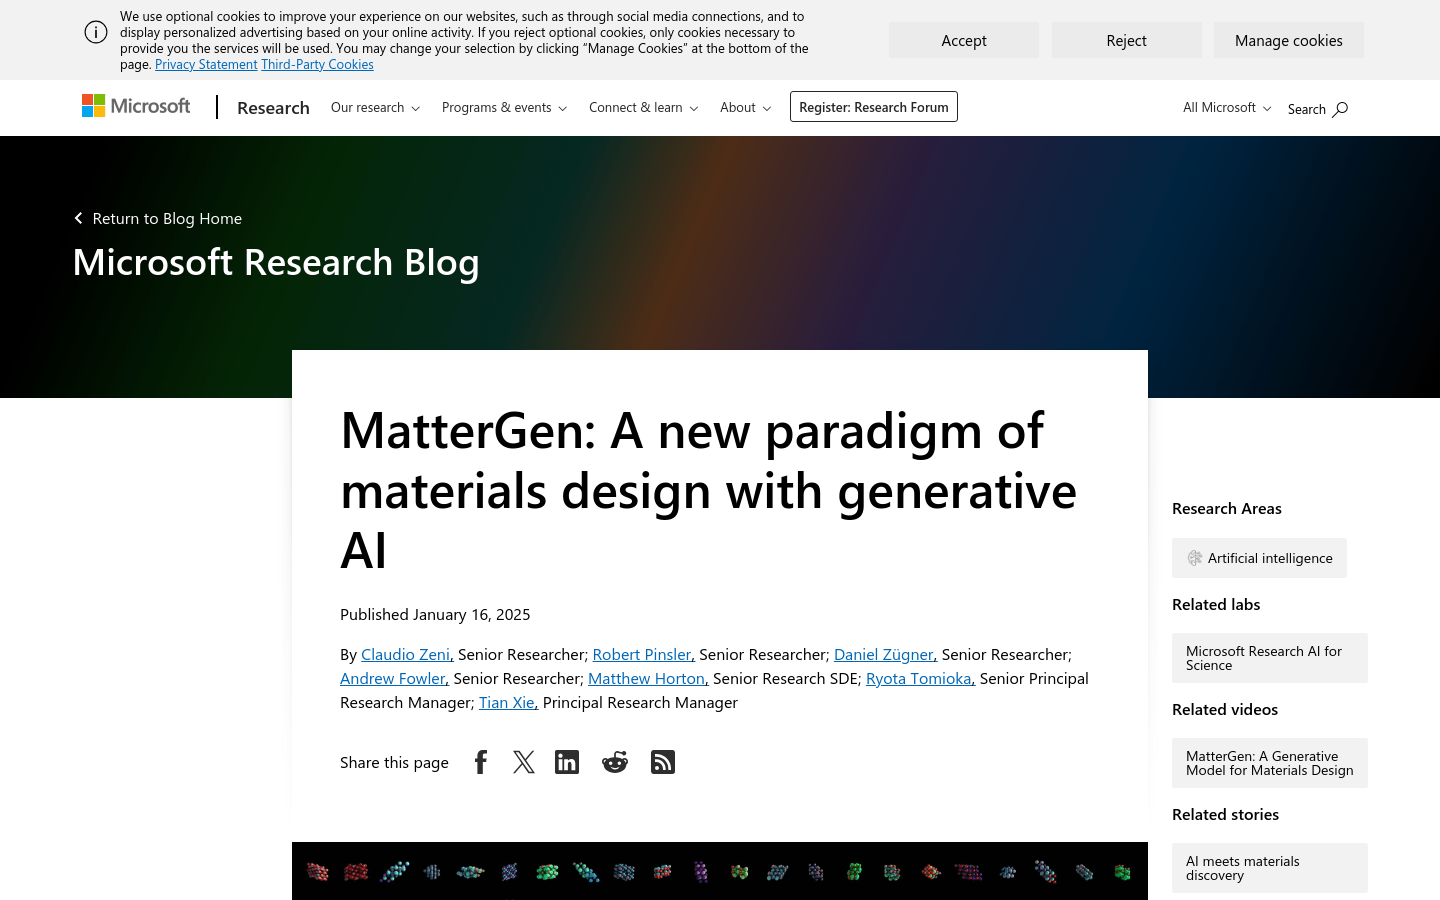Expand the Programs & events menu
Image resolution: width=1440 pixels, height=900 pixels.
[x=504, y=107]
